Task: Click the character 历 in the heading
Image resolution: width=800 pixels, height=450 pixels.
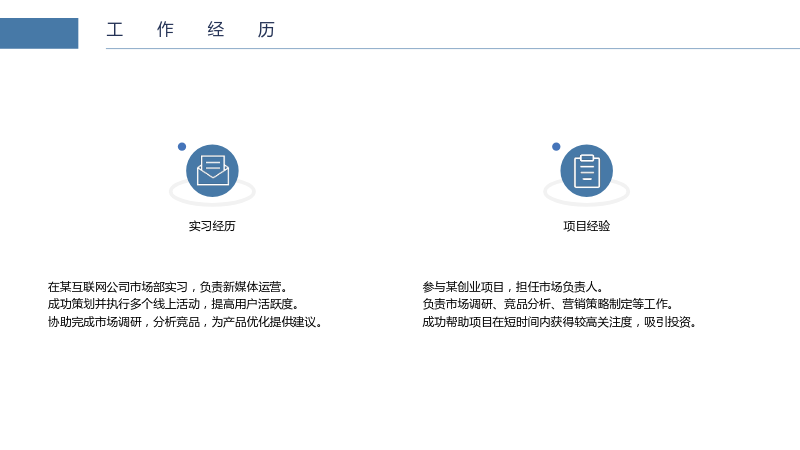Action: 266,30
